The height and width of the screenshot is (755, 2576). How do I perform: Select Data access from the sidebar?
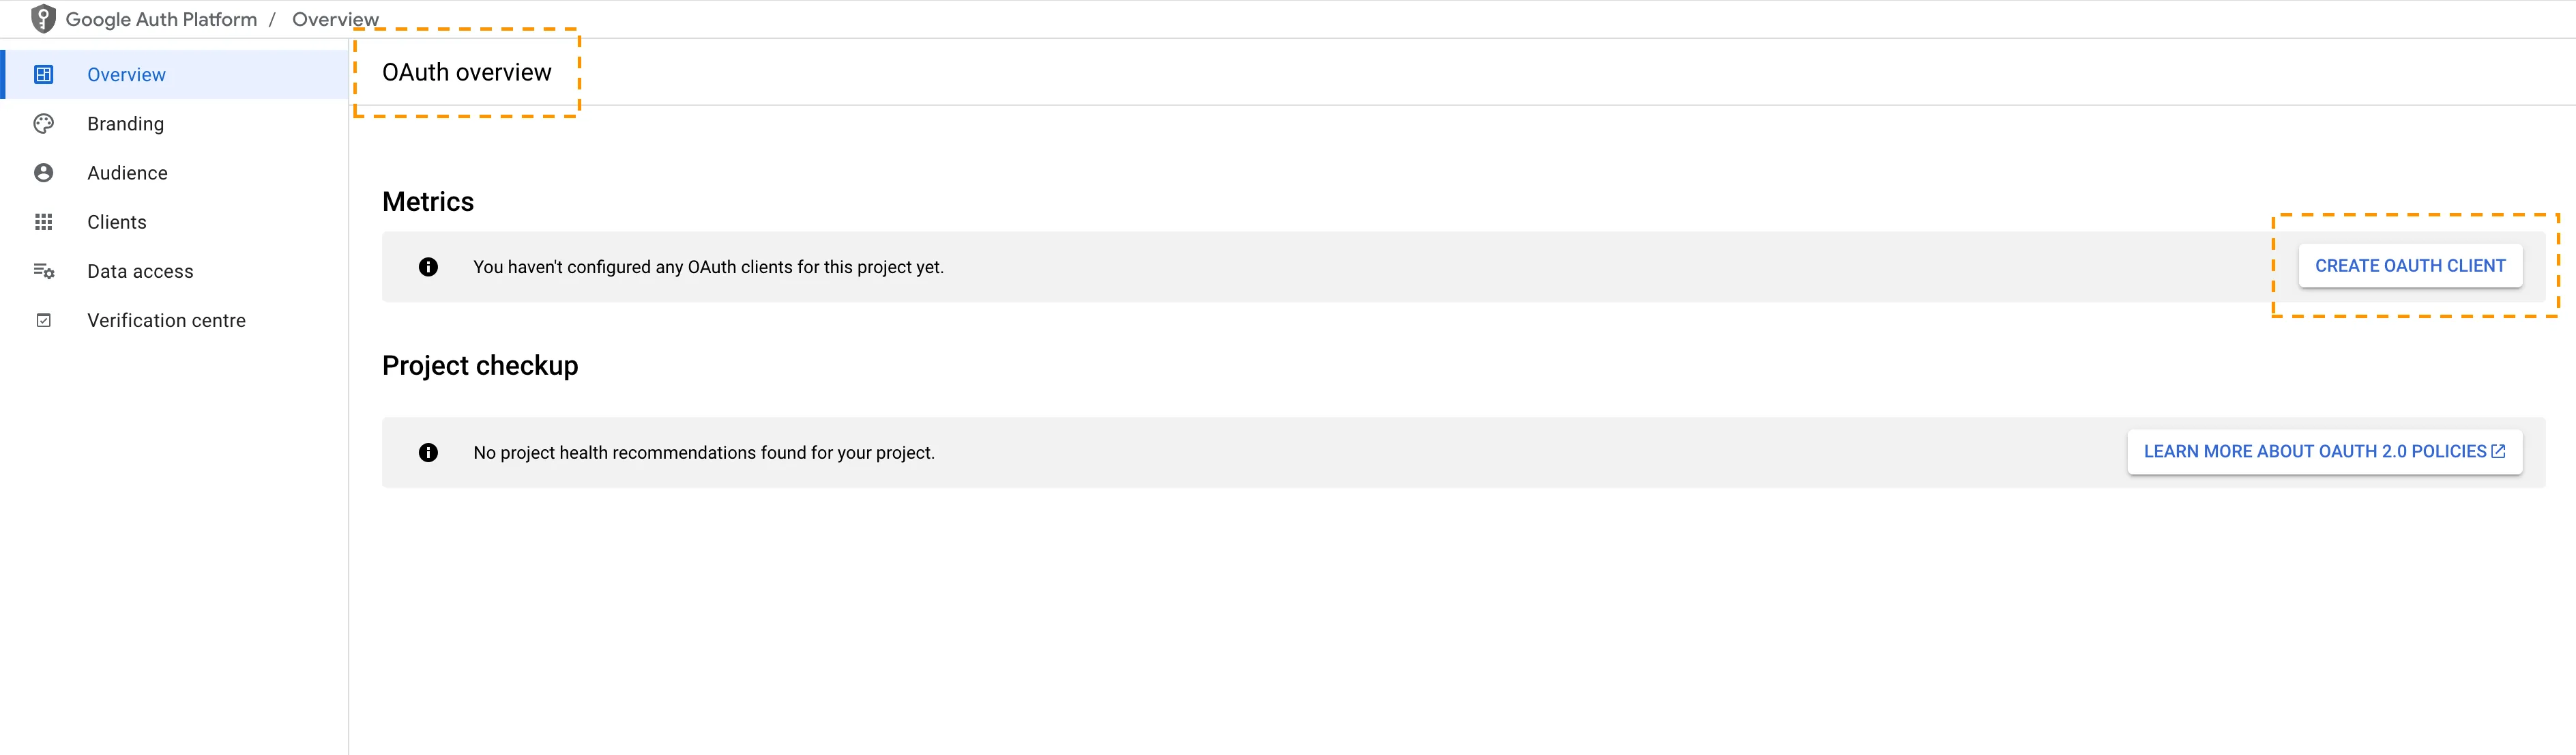tap(140, 270)
